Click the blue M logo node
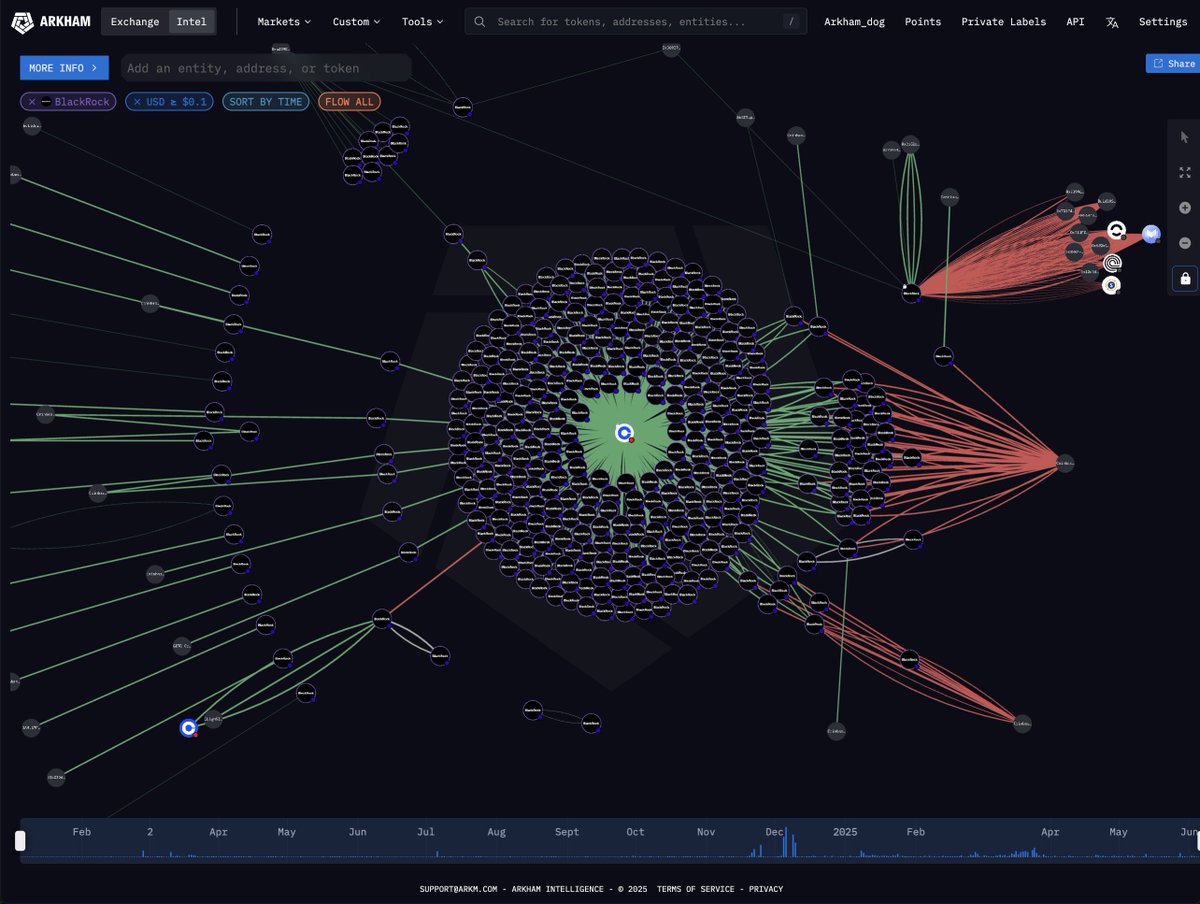The width and height of the screenshot is (1200, 904). coord(1151,234)
